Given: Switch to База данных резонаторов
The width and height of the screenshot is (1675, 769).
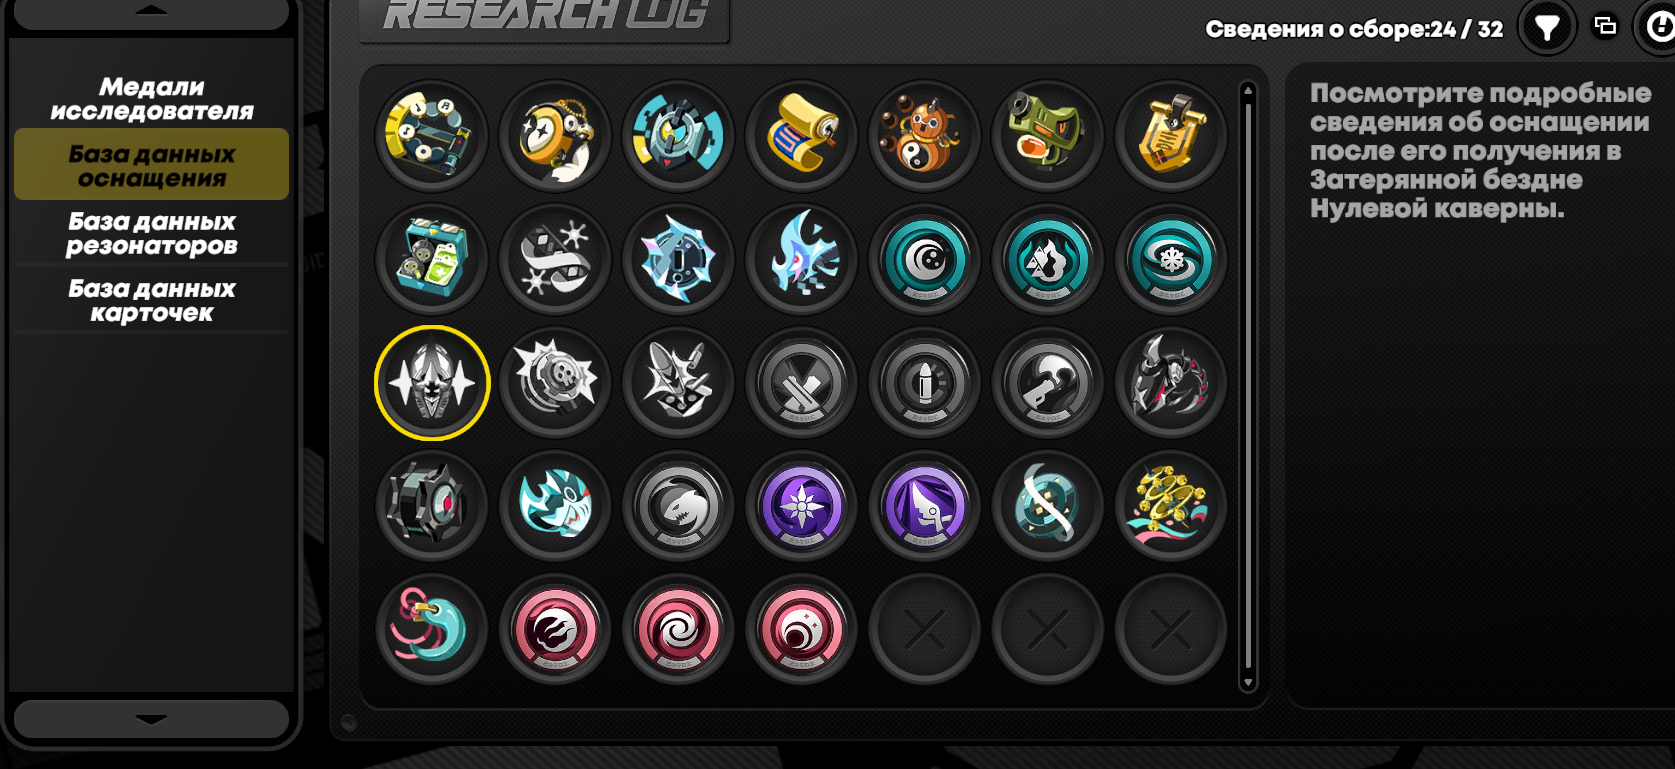Looking at the screenshot, I should 151,233.
